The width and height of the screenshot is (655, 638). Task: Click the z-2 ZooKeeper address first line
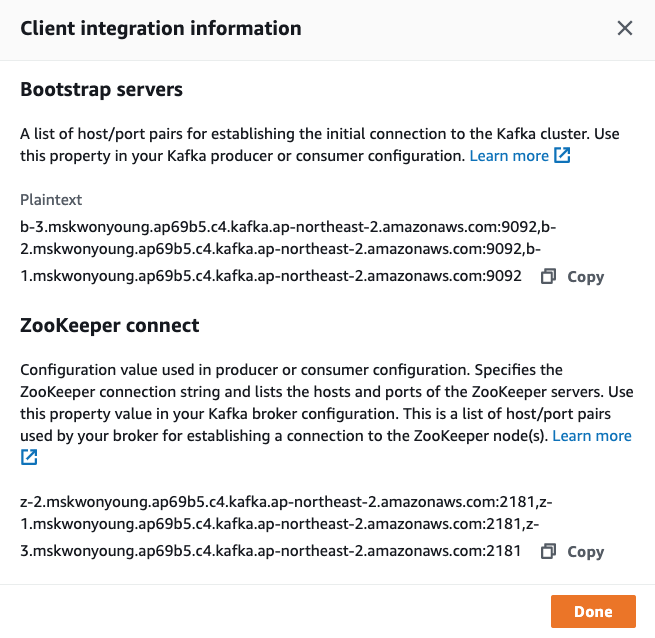[286, 502]
